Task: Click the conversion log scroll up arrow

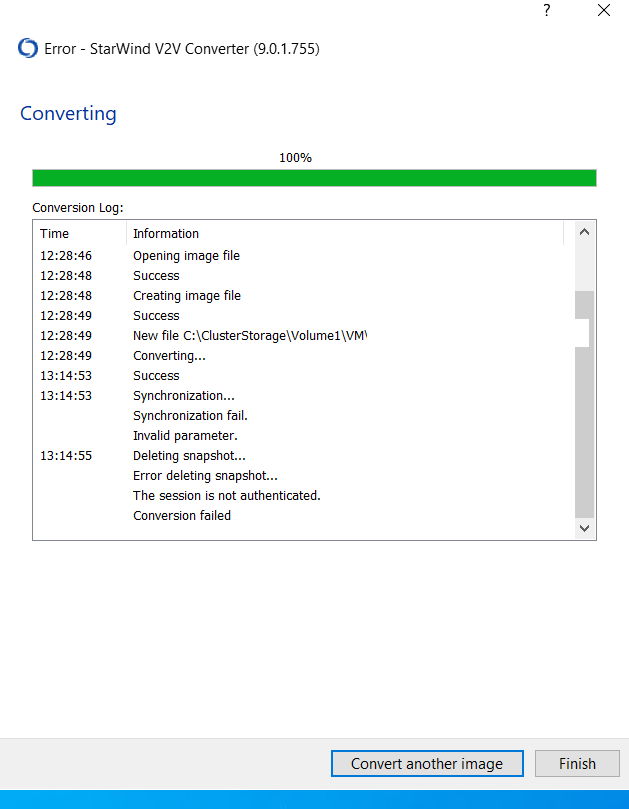Action: point(584,232)
